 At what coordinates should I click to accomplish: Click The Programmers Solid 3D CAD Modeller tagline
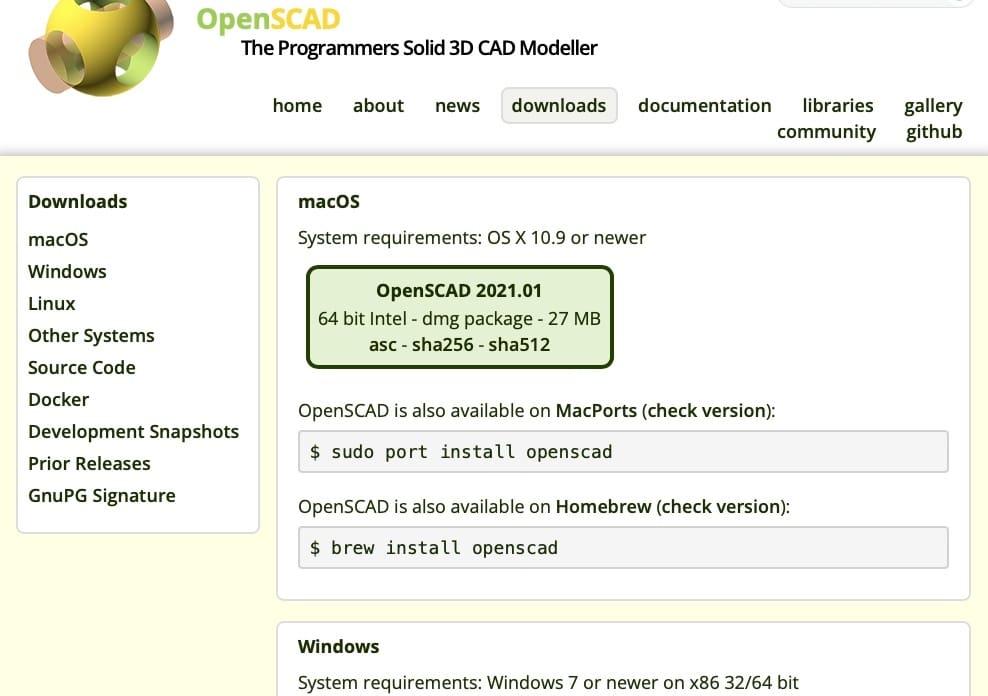point(419,48)
